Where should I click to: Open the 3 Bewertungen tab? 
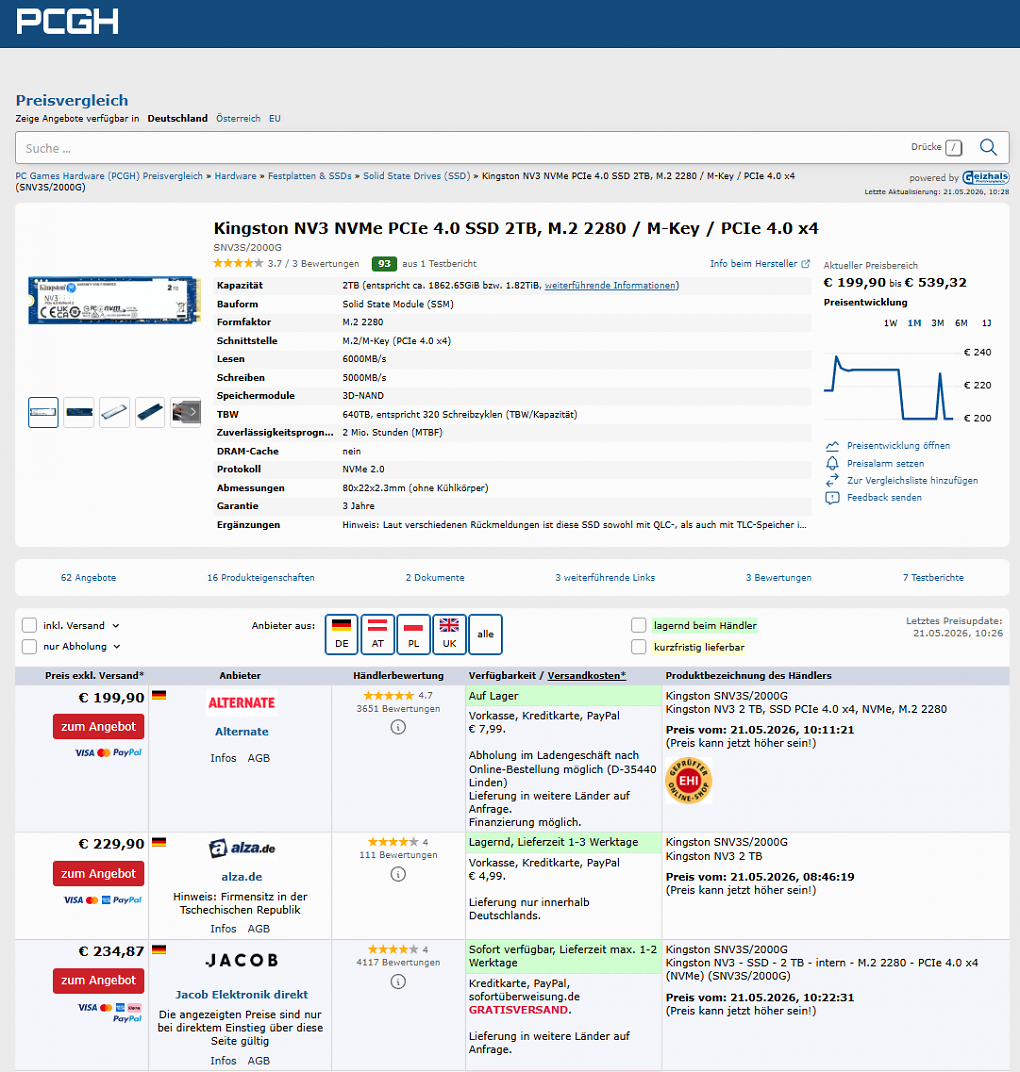779,578
